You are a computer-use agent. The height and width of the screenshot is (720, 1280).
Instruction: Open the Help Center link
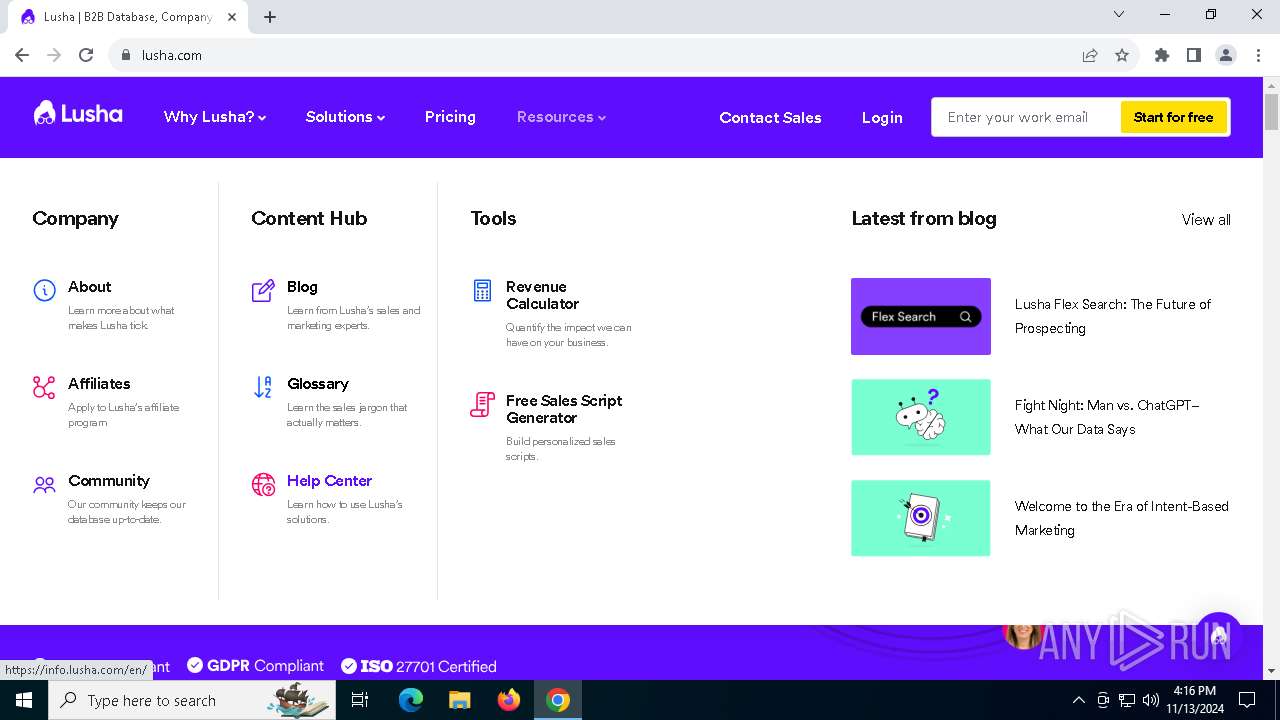pyautogui.click(x=329, y=481)
